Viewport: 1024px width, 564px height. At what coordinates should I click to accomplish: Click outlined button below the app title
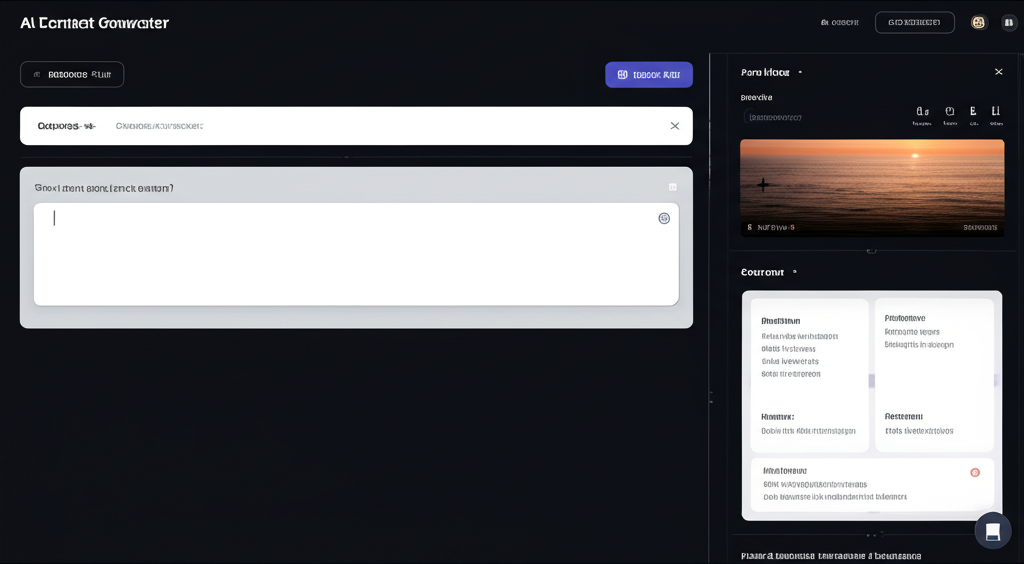(72, 74)
